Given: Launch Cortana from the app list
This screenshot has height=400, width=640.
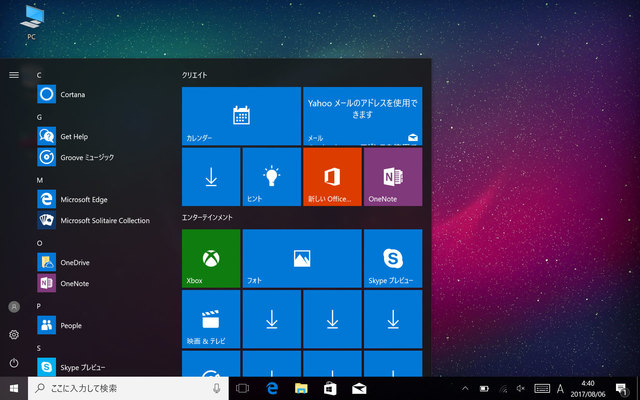Looking at the screenshot, I should coord(61,94).
